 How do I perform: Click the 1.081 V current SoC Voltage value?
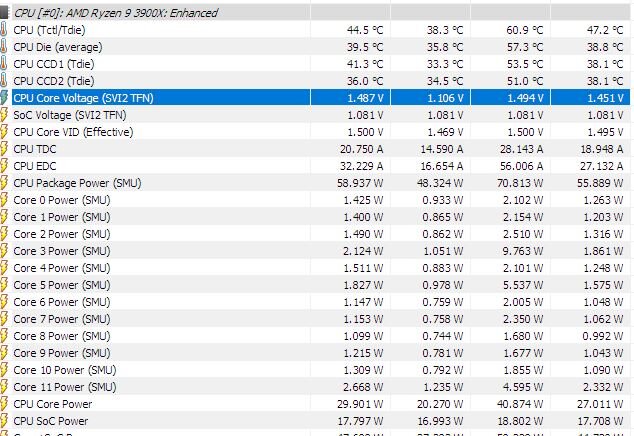(x=365, y=115)
